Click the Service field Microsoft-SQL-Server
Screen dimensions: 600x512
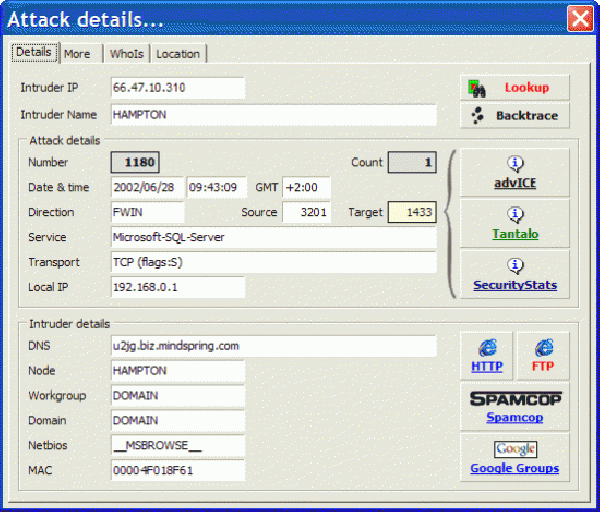click(x=273, y=238)
